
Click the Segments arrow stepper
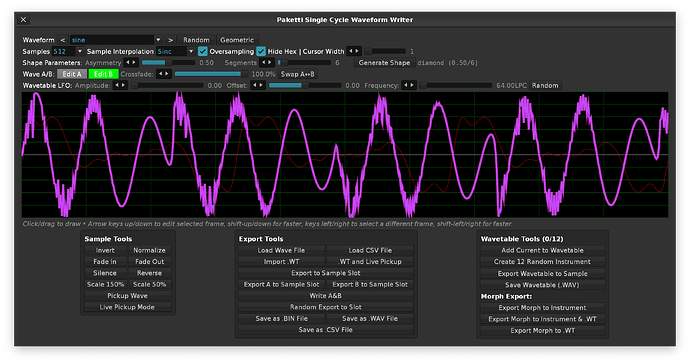pos(267,63)
